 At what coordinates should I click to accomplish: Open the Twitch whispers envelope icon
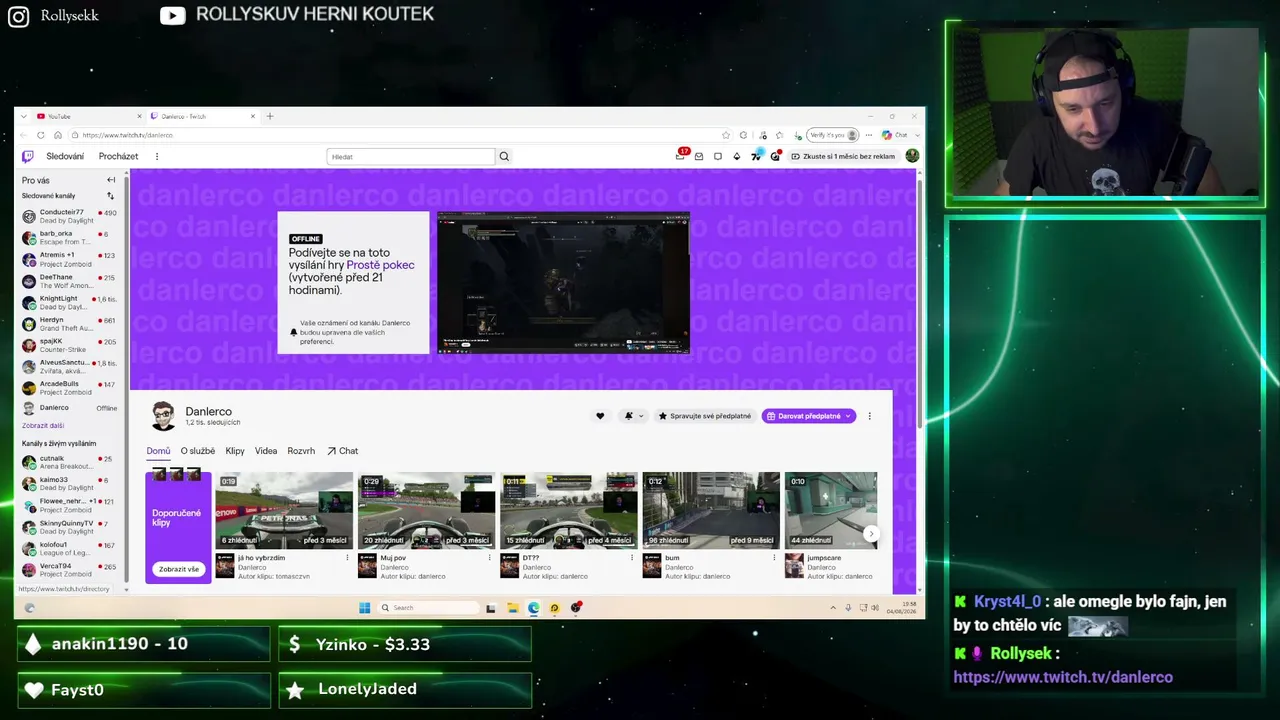(x=699, y=156)
